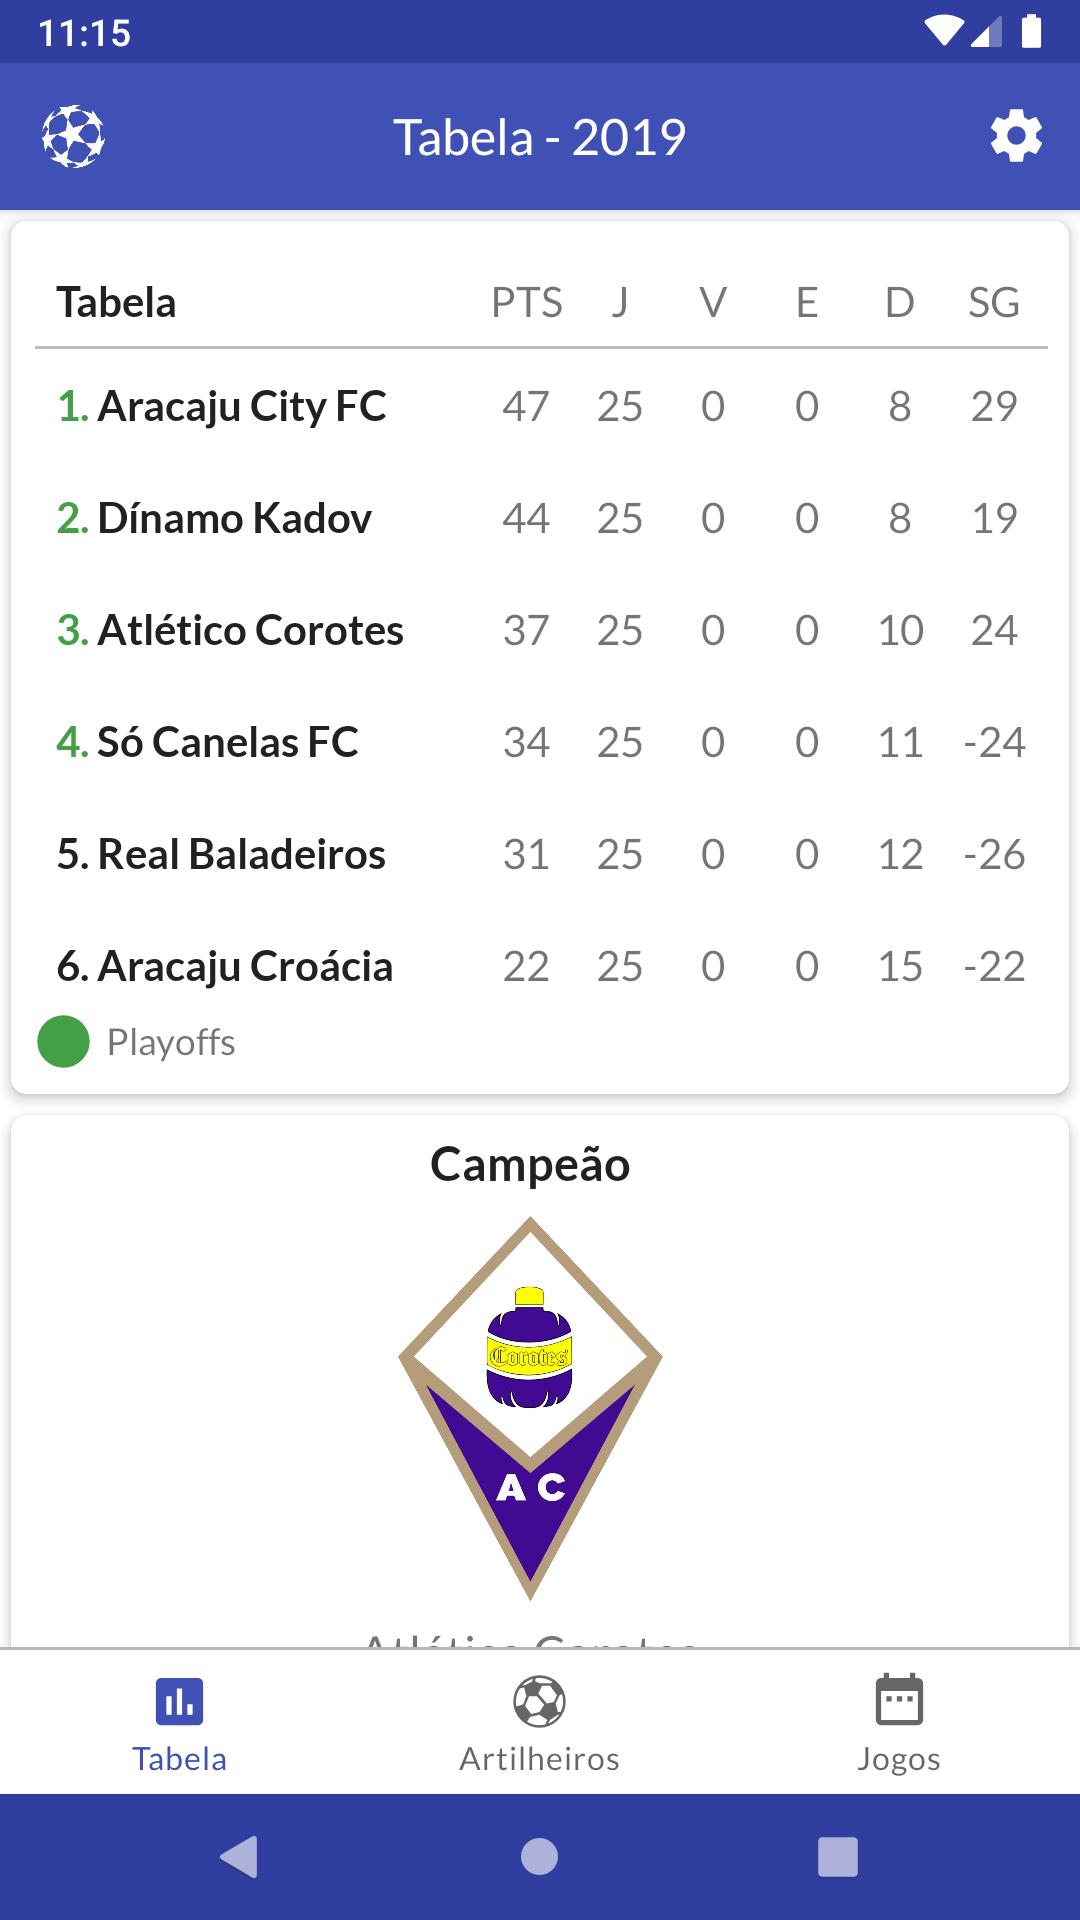Select the Aracaju City FC row
1080x1920 pixels.
pyautogui.click(x=541, y=406)
